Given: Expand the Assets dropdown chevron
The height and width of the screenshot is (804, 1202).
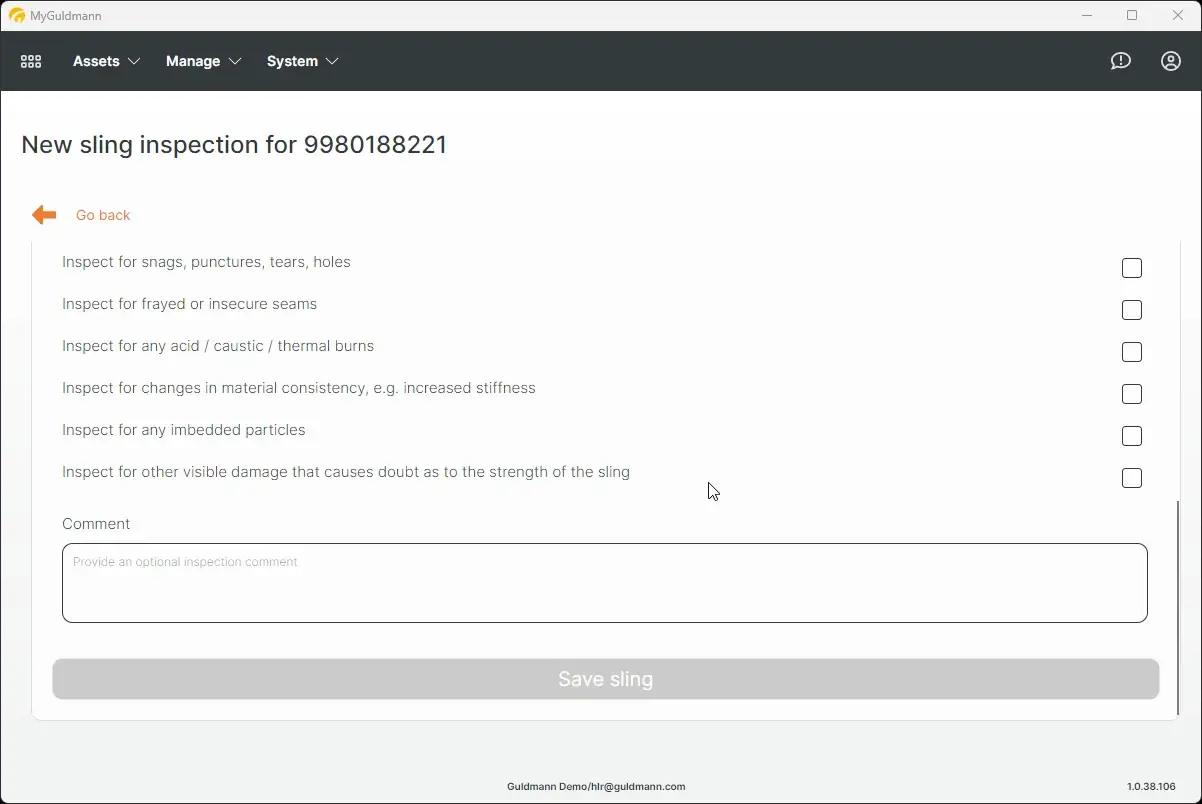Looking at the screenshot, I should 137,61.
